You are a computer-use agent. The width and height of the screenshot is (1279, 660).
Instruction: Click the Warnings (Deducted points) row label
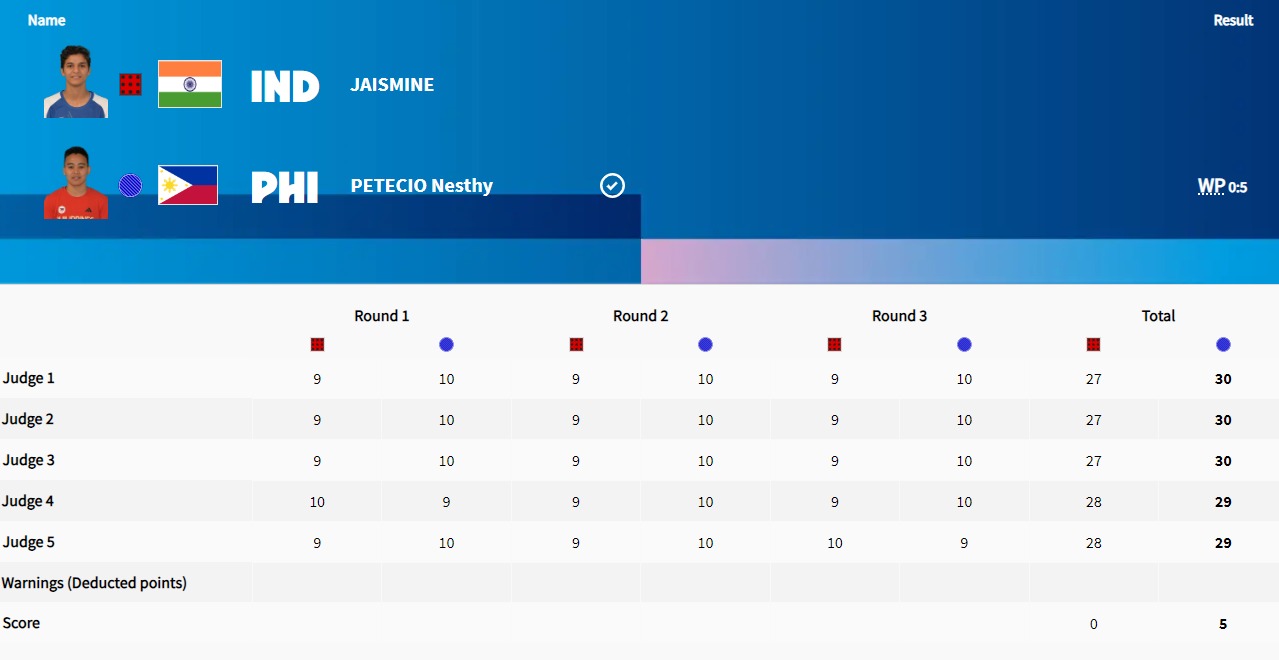coord(94,582)
